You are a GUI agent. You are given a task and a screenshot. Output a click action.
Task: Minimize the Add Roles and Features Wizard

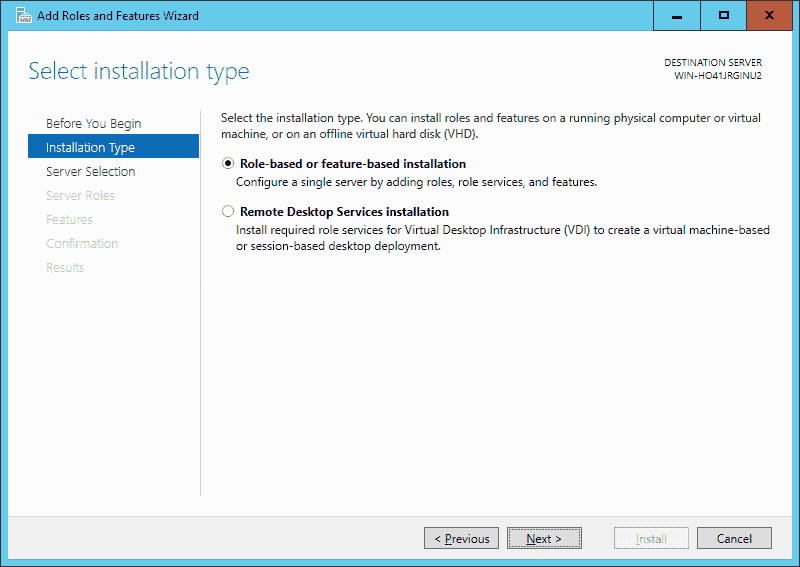(677, 15)
